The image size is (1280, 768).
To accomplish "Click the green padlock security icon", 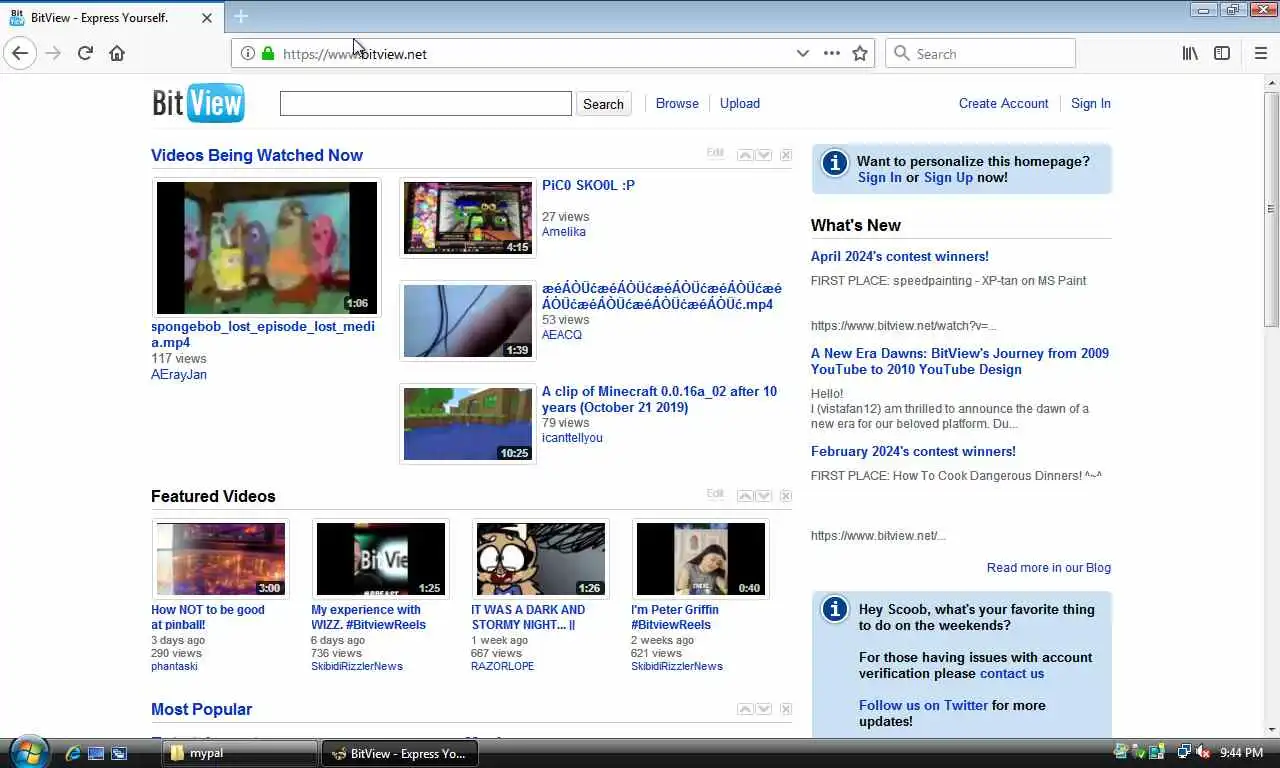I will point(268,53).
